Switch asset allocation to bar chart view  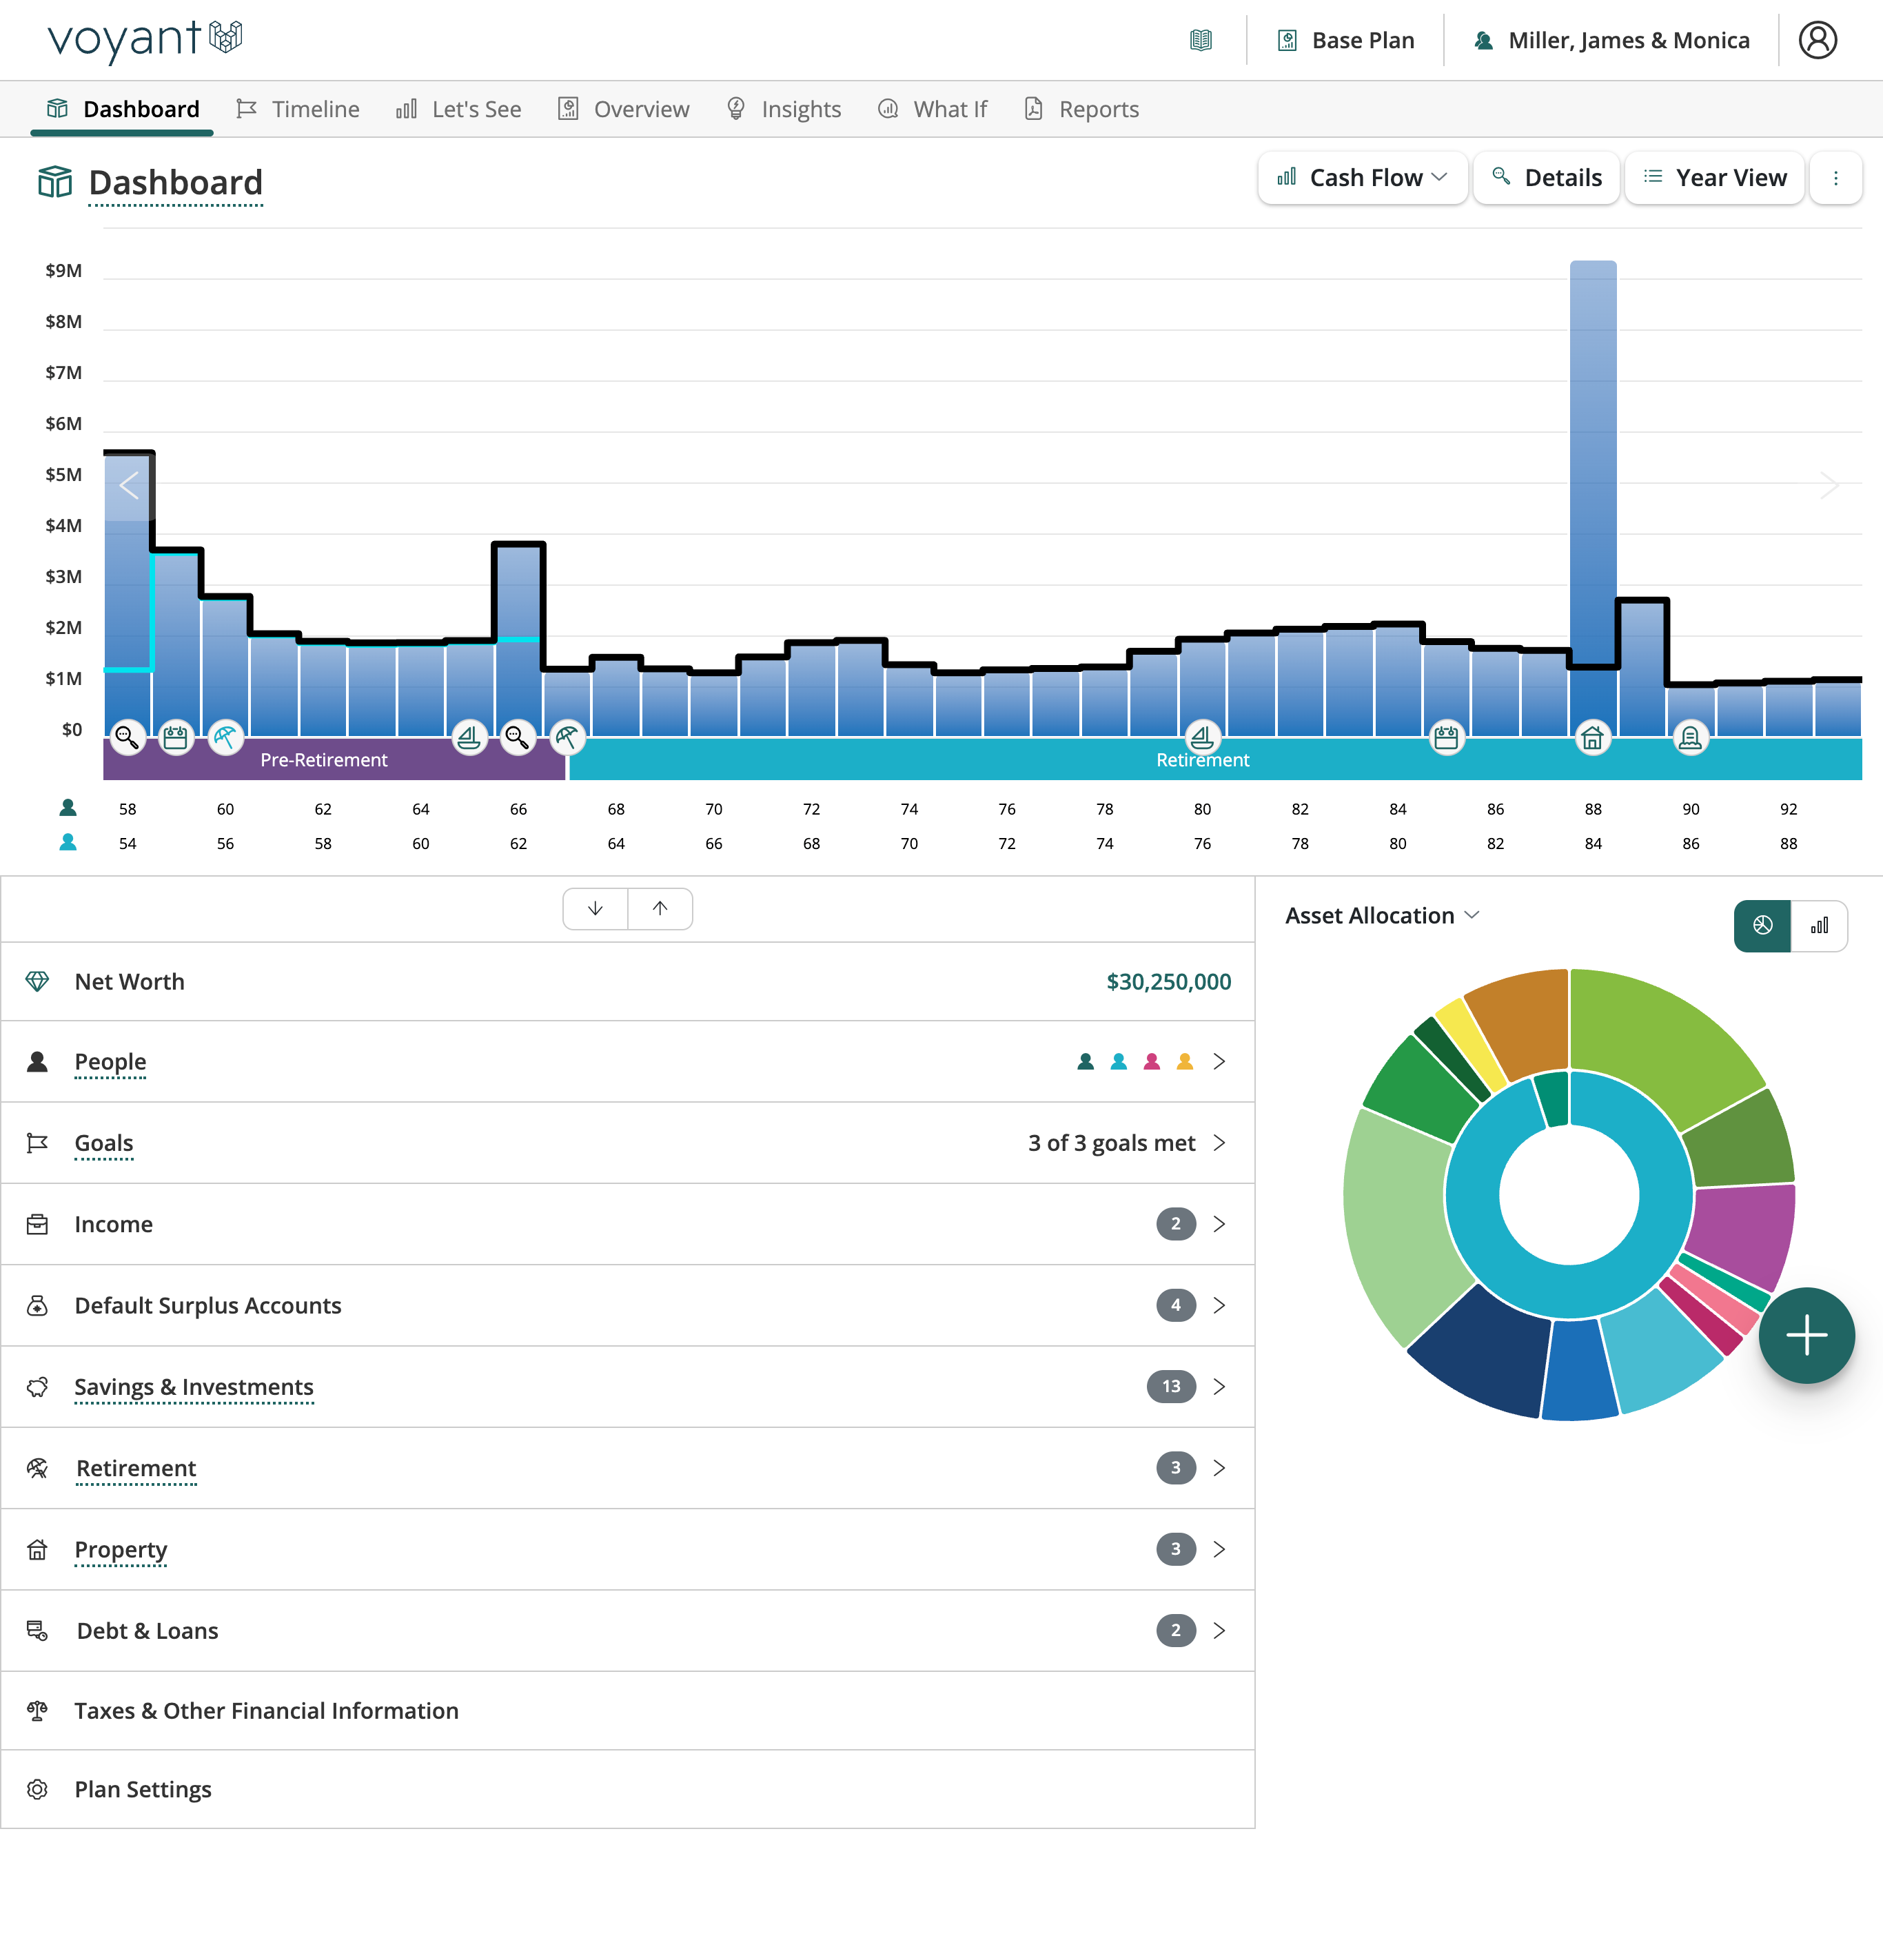pyautogui.click(x=1819, y=925)
